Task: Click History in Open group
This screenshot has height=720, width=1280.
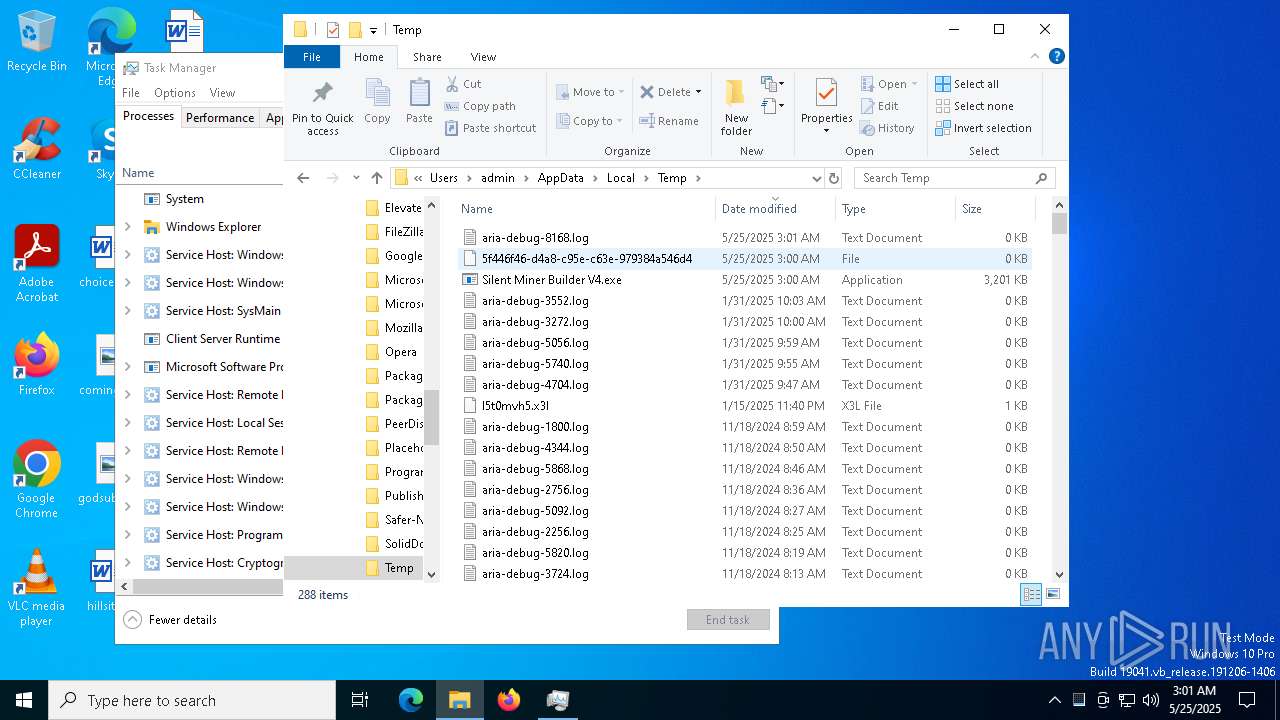Action: (886, 128)
